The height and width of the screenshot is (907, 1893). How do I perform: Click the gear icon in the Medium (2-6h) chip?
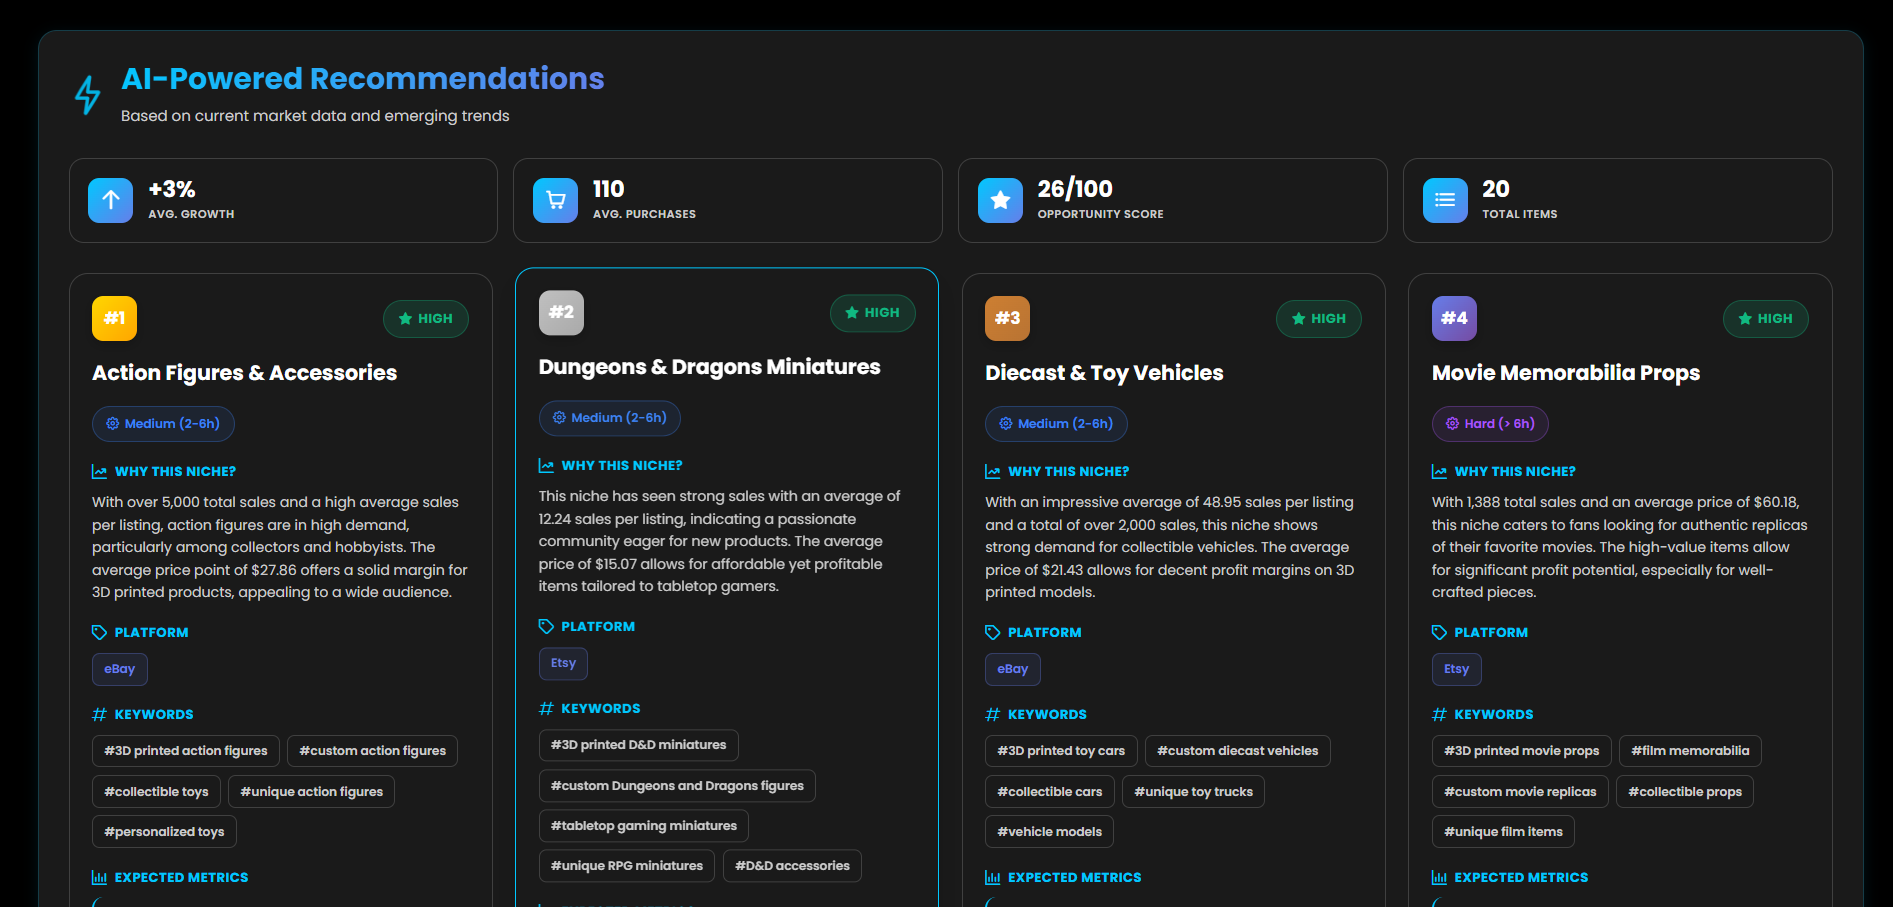(113, 424)
